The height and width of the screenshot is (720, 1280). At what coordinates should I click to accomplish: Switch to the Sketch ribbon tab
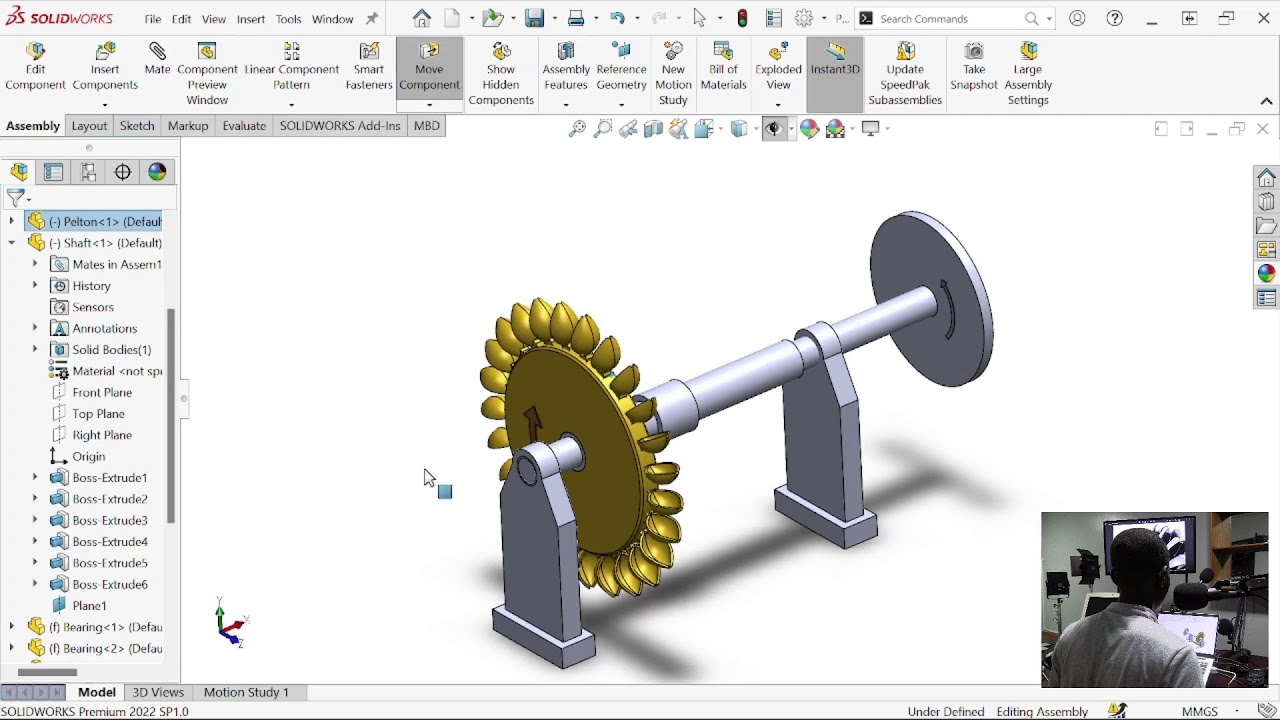point(137,126)
